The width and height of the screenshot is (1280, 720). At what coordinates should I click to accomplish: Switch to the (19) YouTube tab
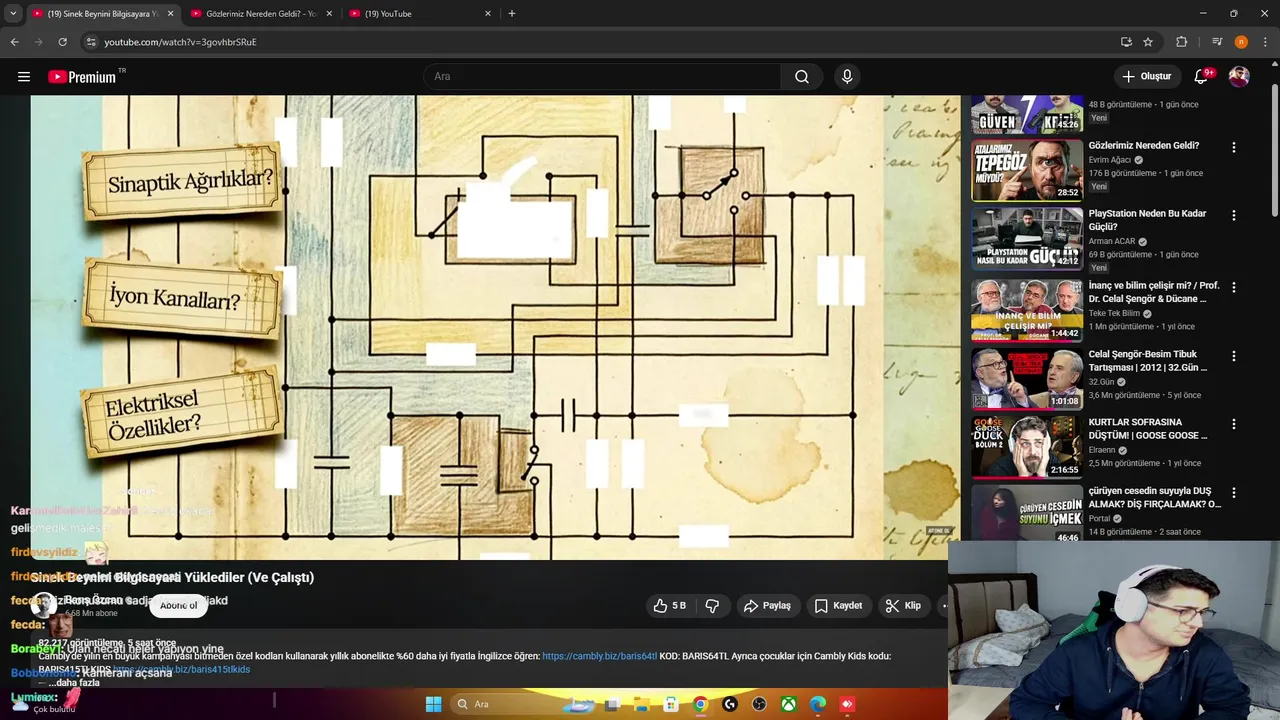420,14
